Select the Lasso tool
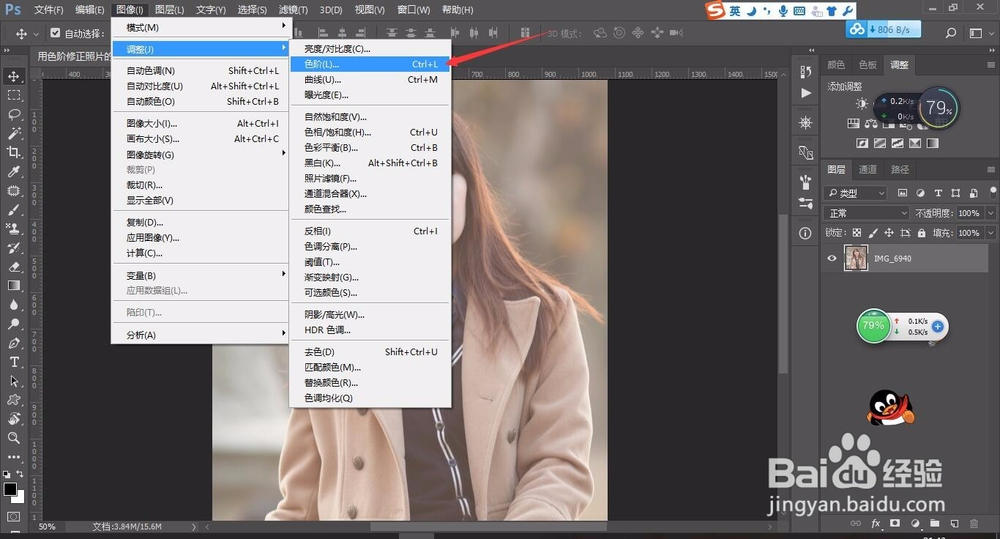This screenshot has height=539, width=1000. coord(13,114)
